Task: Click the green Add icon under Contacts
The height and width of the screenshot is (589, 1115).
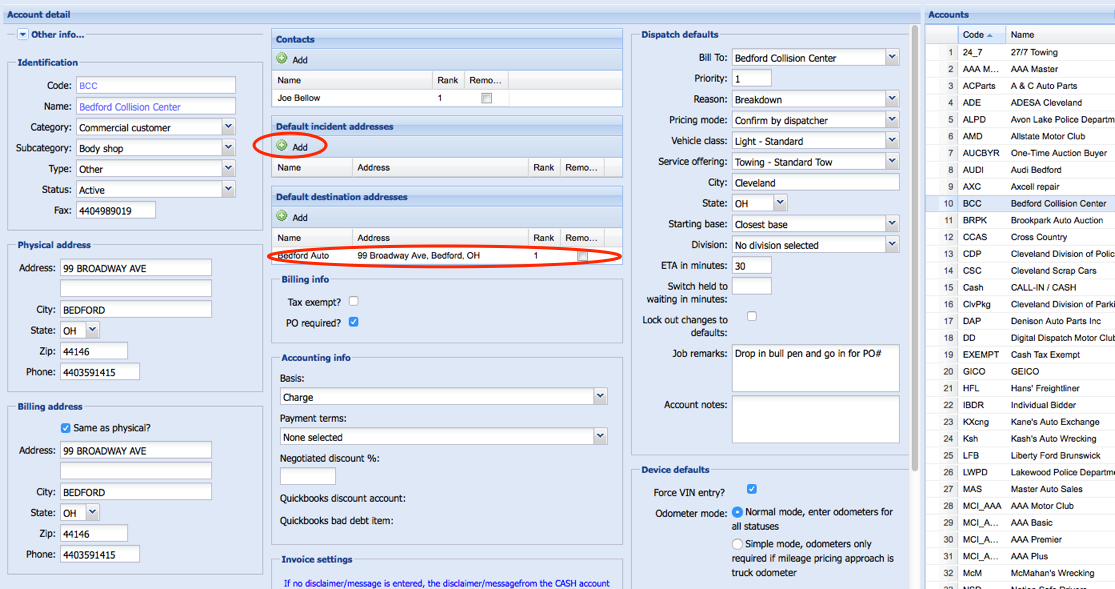Action: pos(282,60)
